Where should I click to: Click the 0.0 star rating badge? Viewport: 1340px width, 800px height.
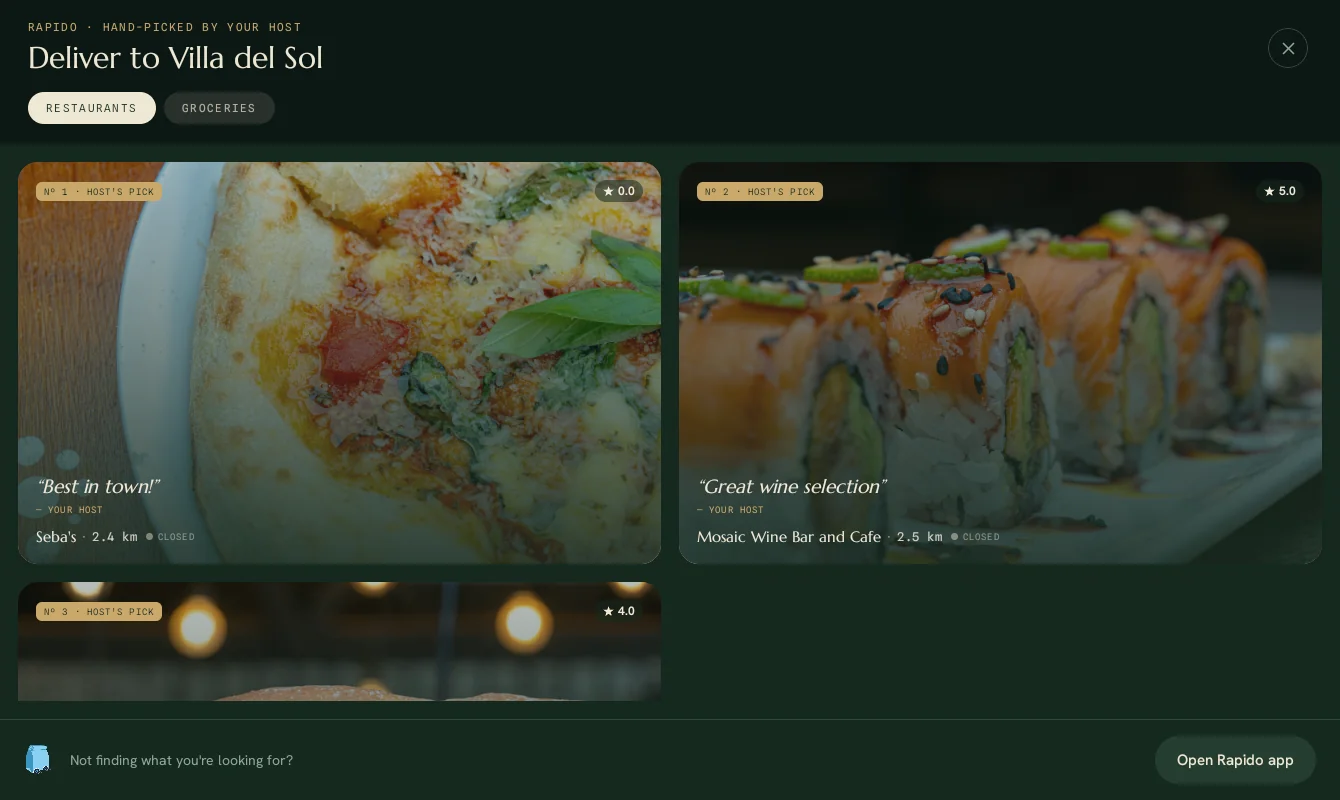[x=619, y=191]
